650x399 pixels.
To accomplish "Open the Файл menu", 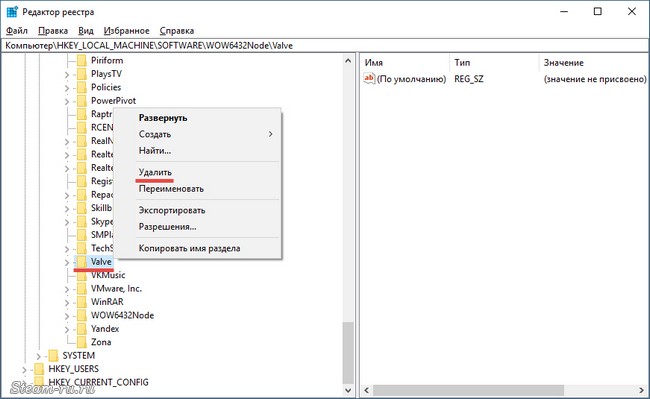I will tap(17, 31).
